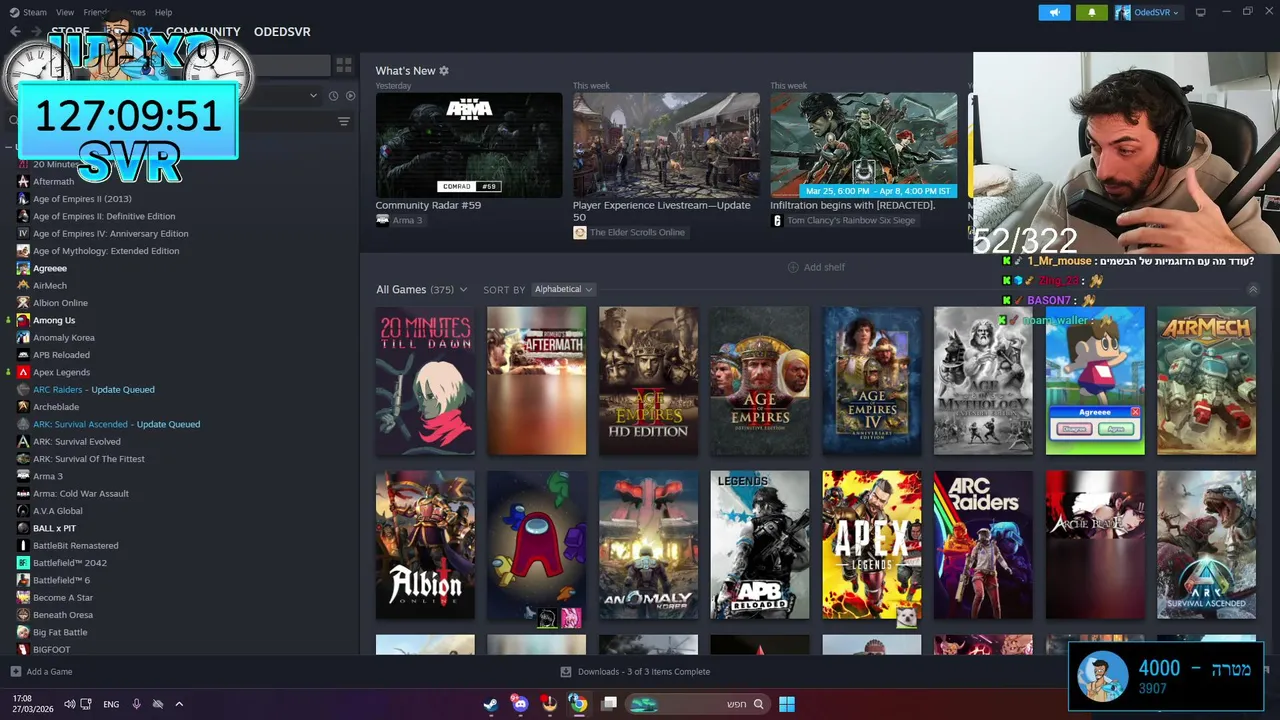Open Infiltration begins with [REDACTED] news

[x=863, y=146]
